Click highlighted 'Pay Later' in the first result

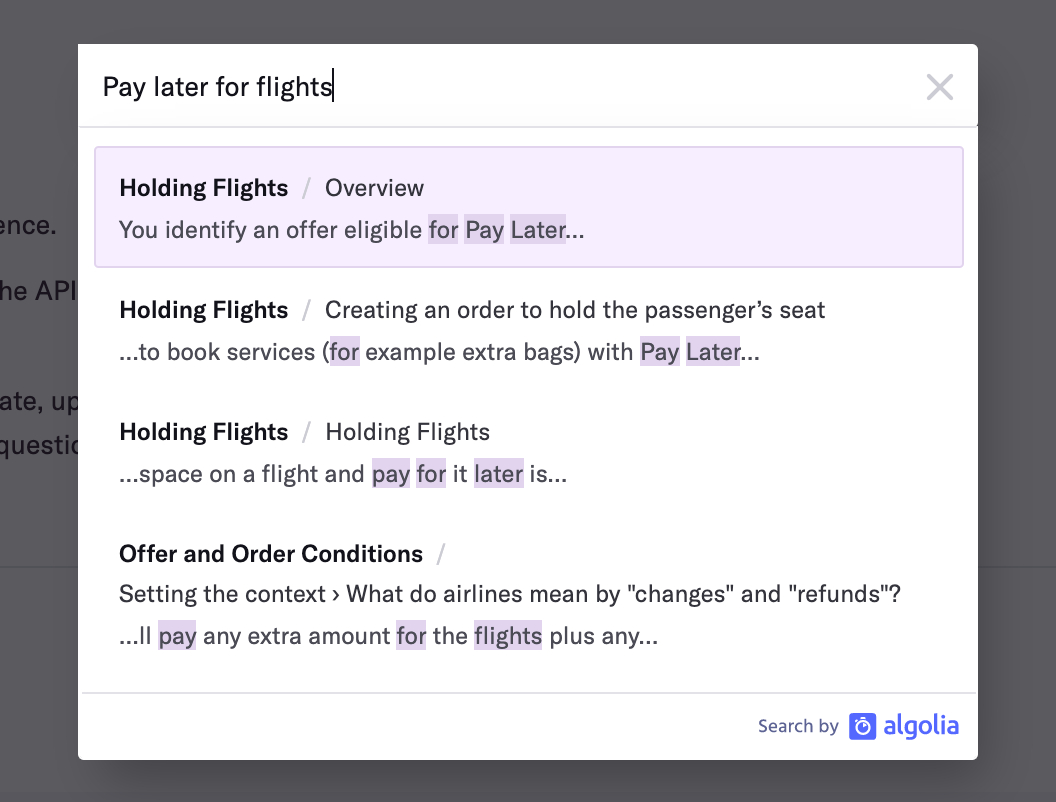515,230
